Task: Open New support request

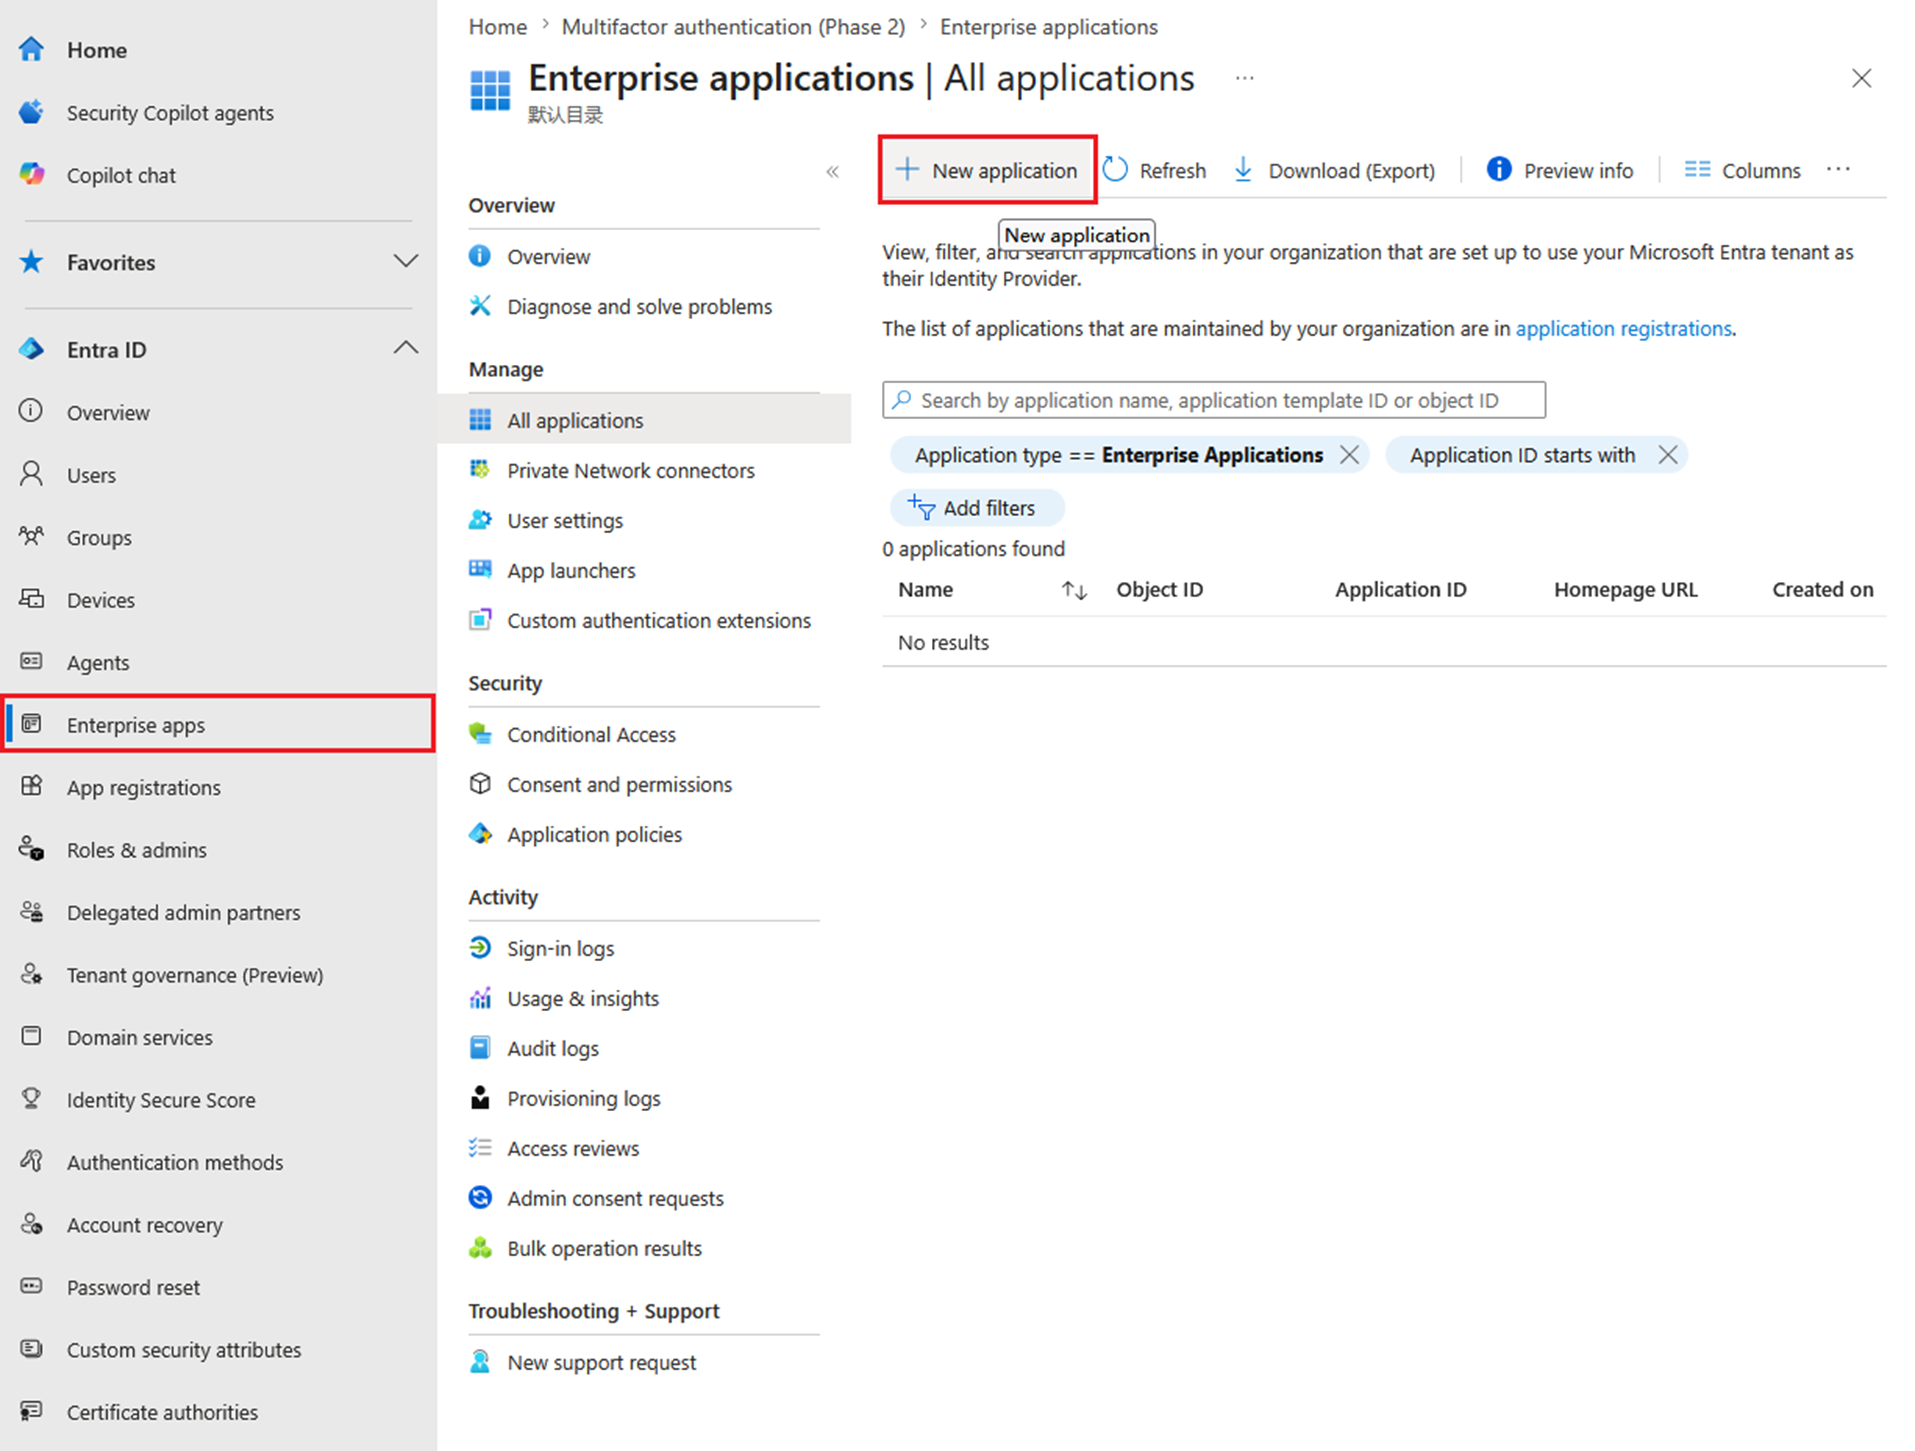Action: (x=601, y=1362)
